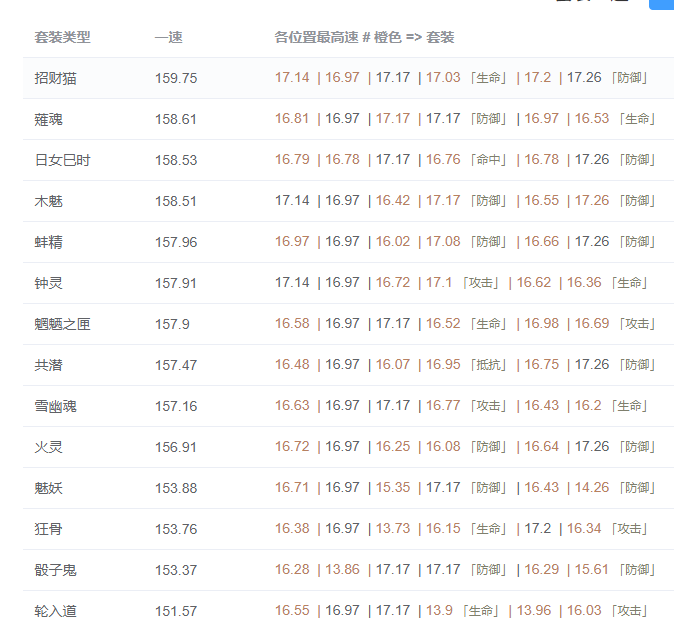Click 14.26 in the 魅妖 row
This screenshot has height=626, width=674.
tap(592, 487)
